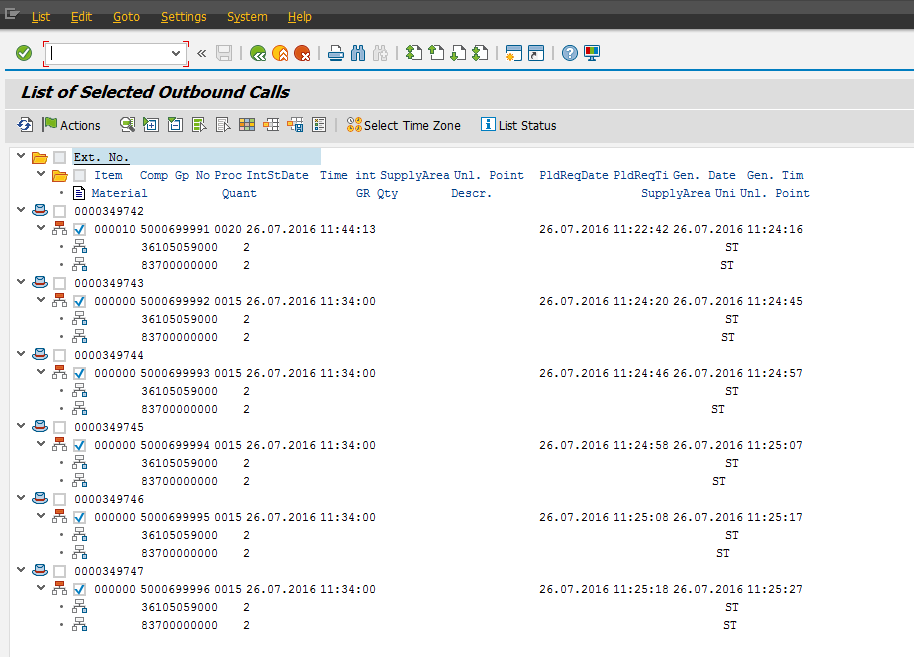
Task: Tick the checkbox of call 0000349742
Action: pyautogui.click(x=59, y=212)
